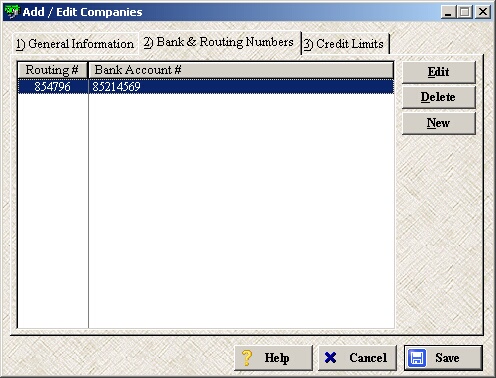This screenshot has width=496, height=378.
Task: Minimize the Add / Edit Companies window
Action: pos(448,12)
